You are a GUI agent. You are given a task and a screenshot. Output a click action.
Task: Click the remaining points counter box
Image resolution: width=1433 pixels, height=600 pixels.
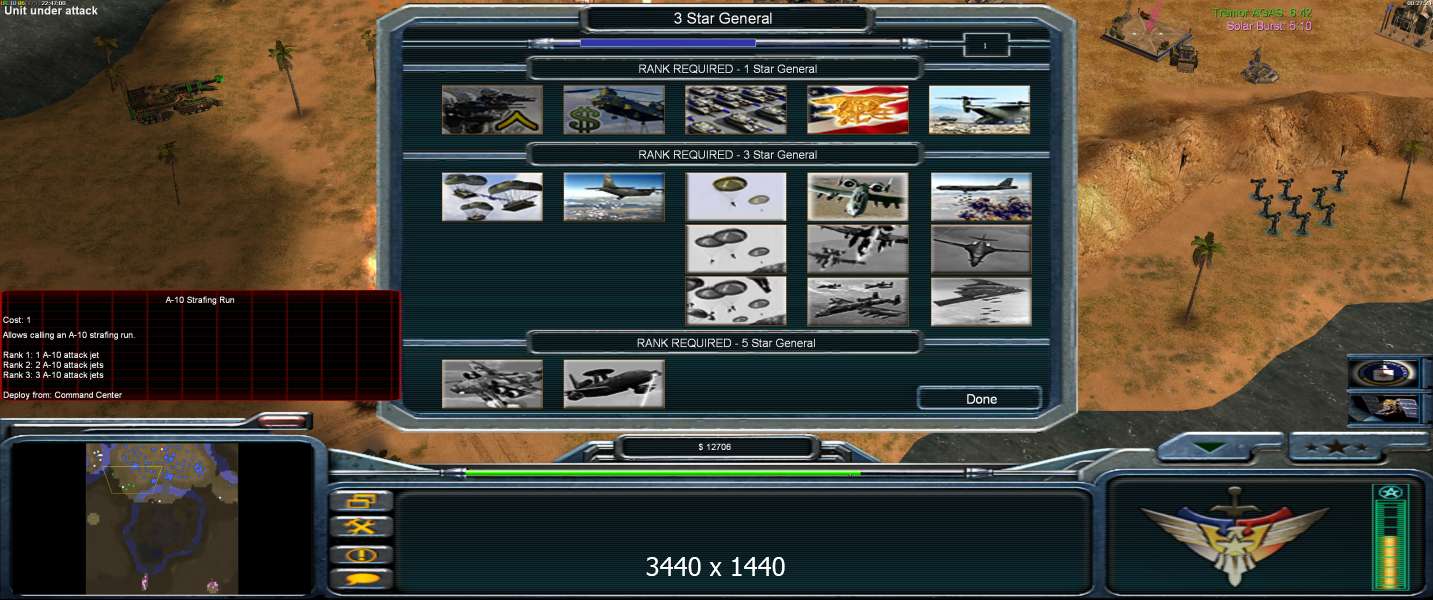(x=985, y=45)
